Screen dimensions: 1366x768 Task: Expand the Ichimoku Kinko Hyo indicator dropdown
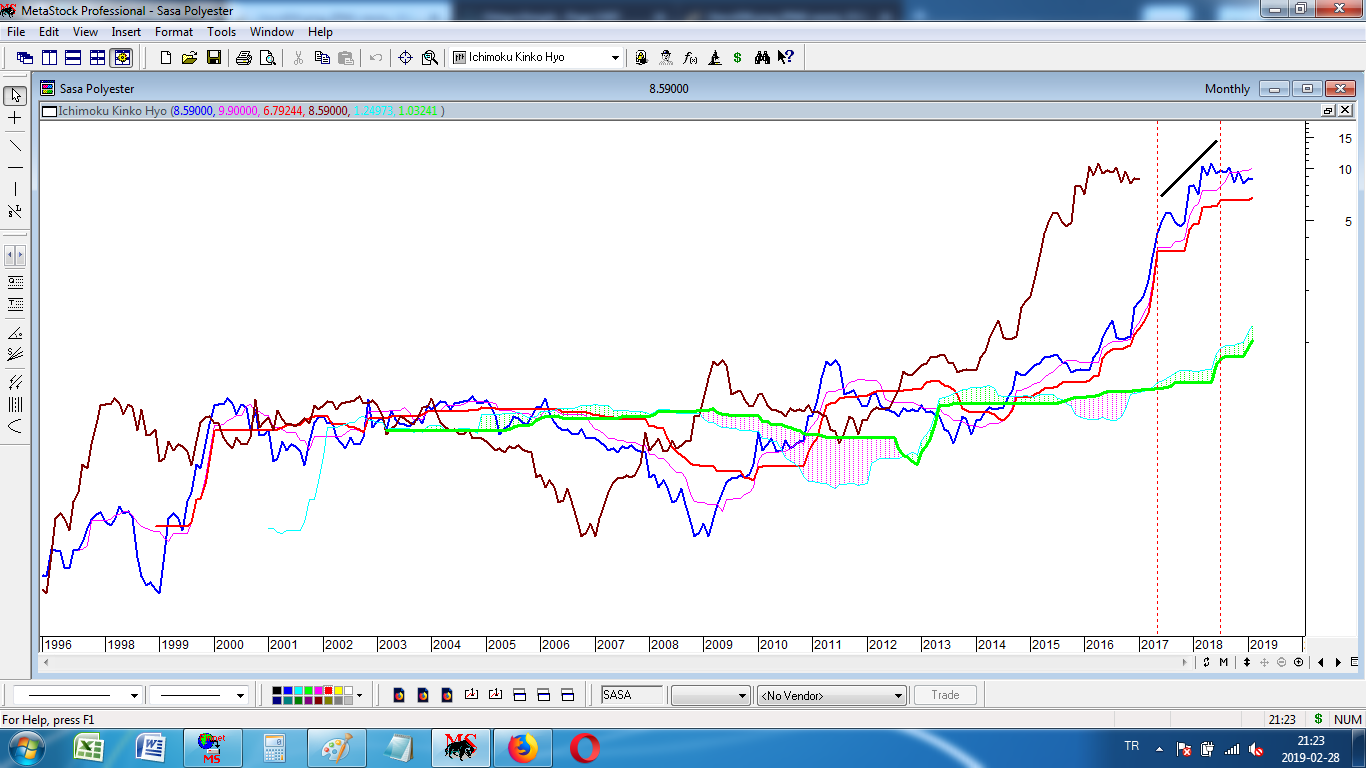[x=615, y=58]
